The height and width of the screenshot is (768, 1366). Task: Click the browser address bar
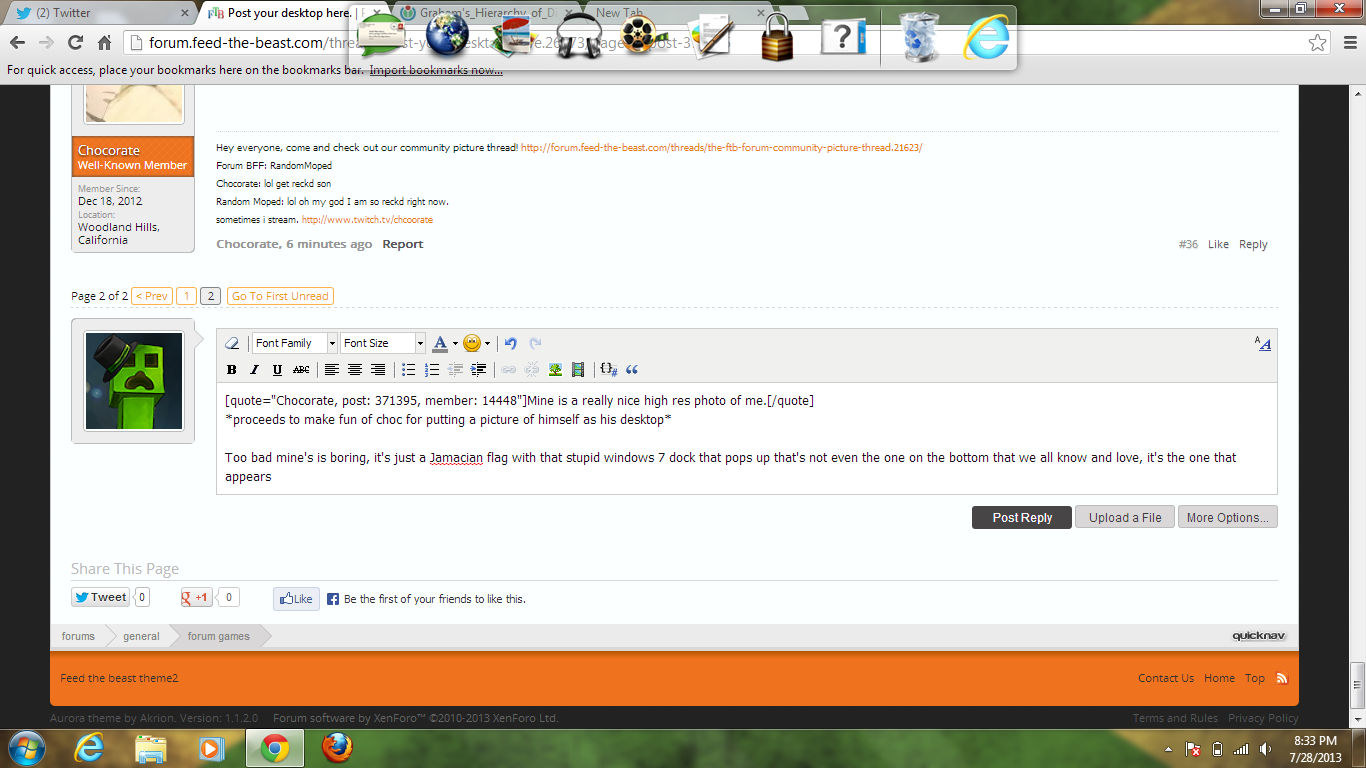pos(728,42)
